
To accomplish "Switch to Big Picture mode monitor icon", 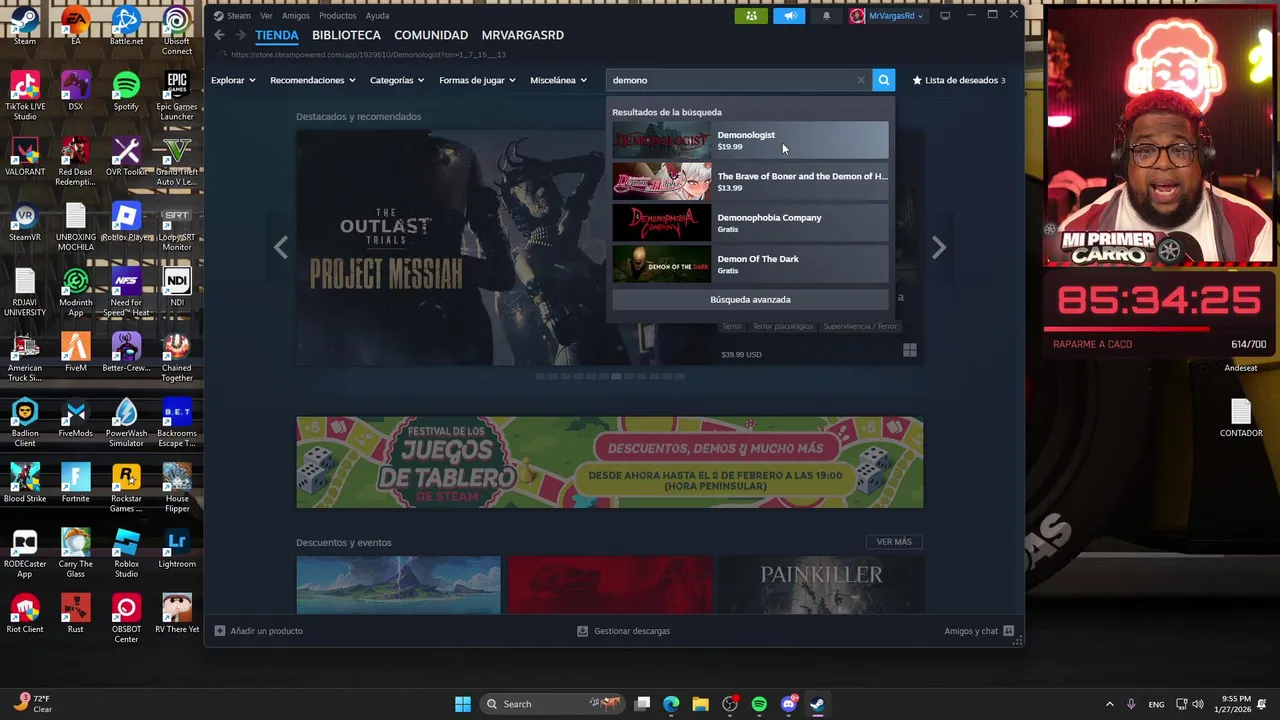I will [x=945, y=16].
